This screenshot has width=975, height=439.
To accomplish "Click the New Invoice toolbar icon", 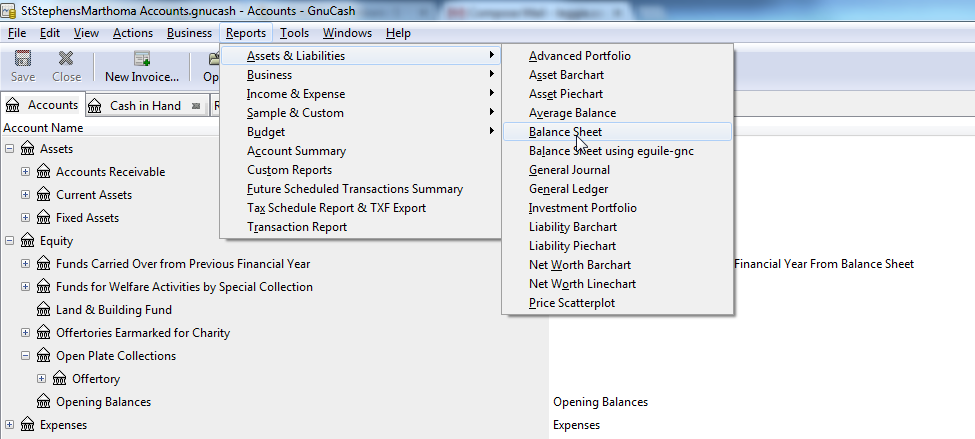I will (142, 58).
